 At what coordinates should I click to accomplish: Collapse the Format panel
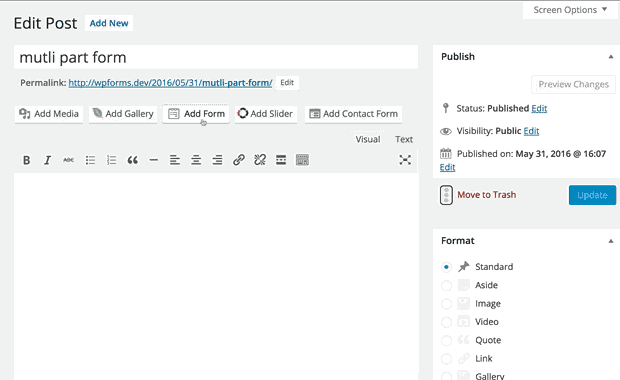tap(611, 241)
